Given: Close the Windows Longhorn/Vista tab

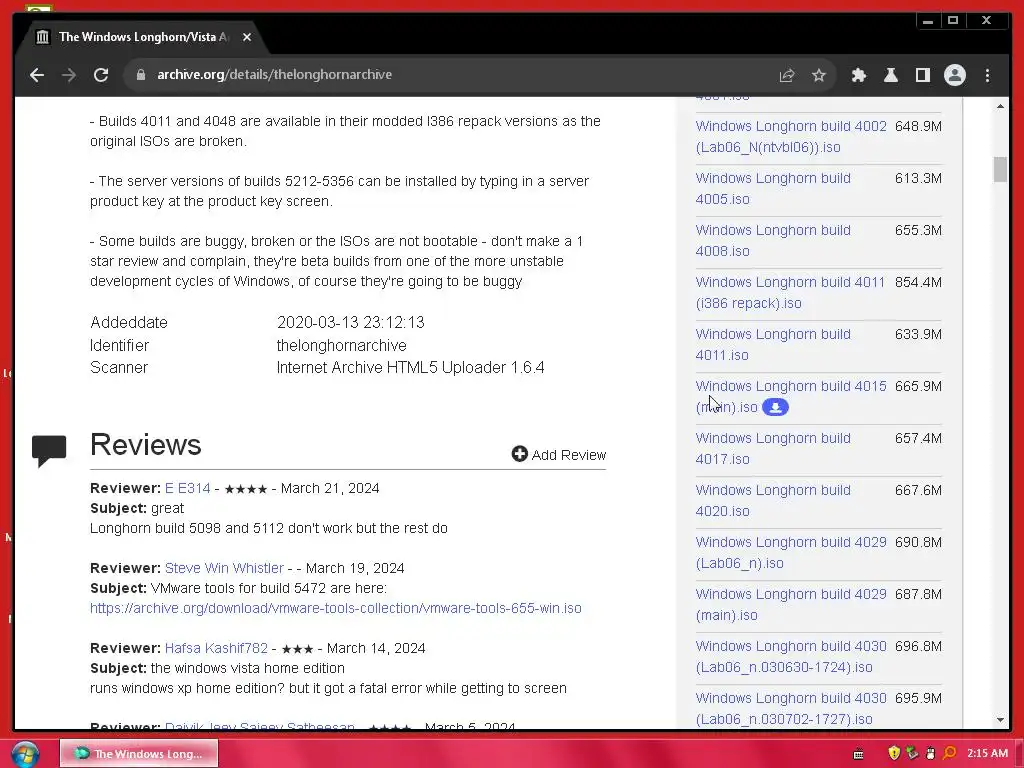Looking at the screenshot, I should [x=247, y=37].
